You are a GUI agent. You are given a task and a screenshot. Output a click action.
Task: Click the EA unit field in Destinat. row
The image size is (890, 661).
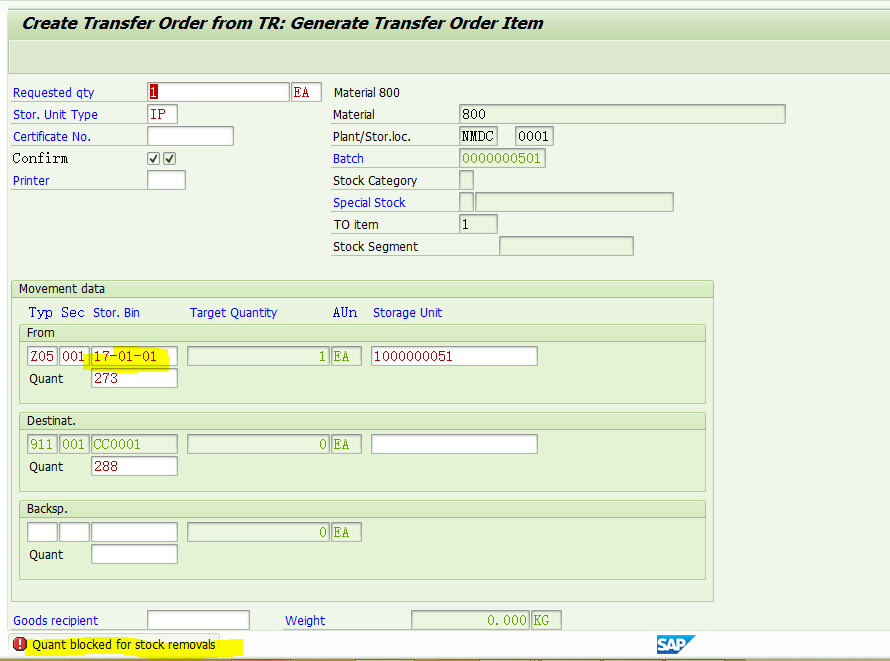point(346,444)
